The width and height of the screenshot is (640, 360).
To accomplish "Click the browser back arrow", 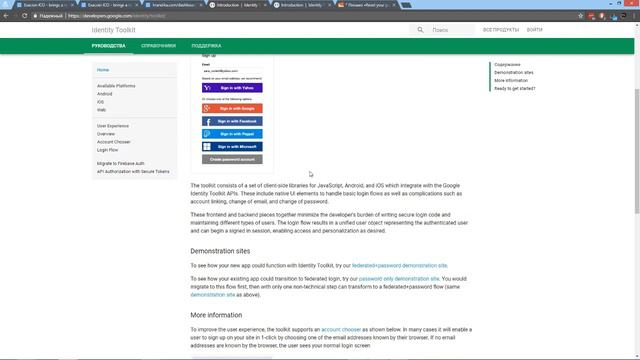I will tap(6, 16).
